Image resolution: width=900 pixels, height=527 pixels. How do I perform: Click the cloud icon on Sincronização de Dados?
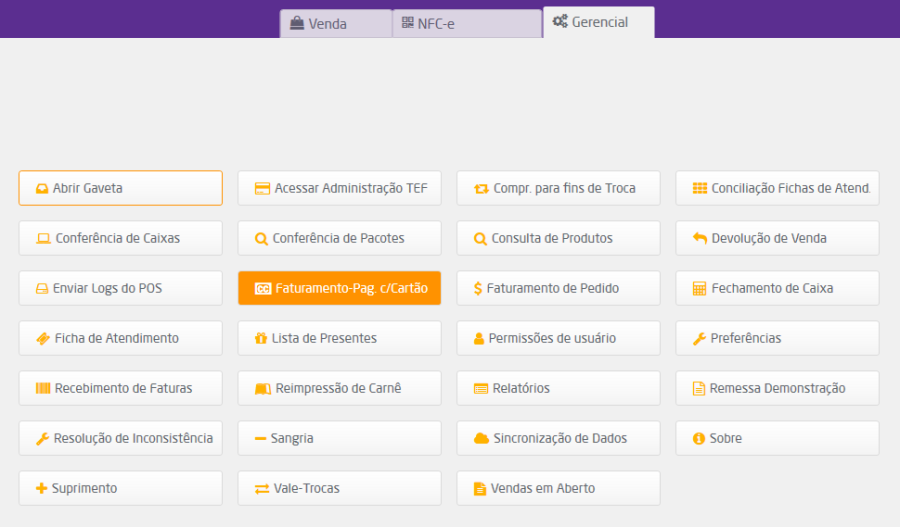(481, 438)
